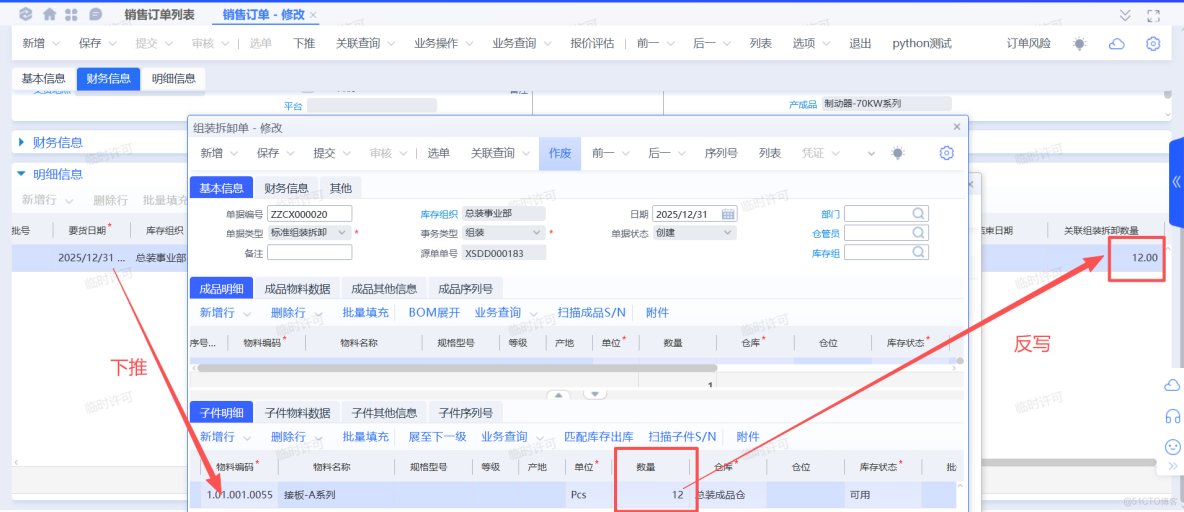
Task: Select the 明细信息 tab of sales order
Action: 174,79
